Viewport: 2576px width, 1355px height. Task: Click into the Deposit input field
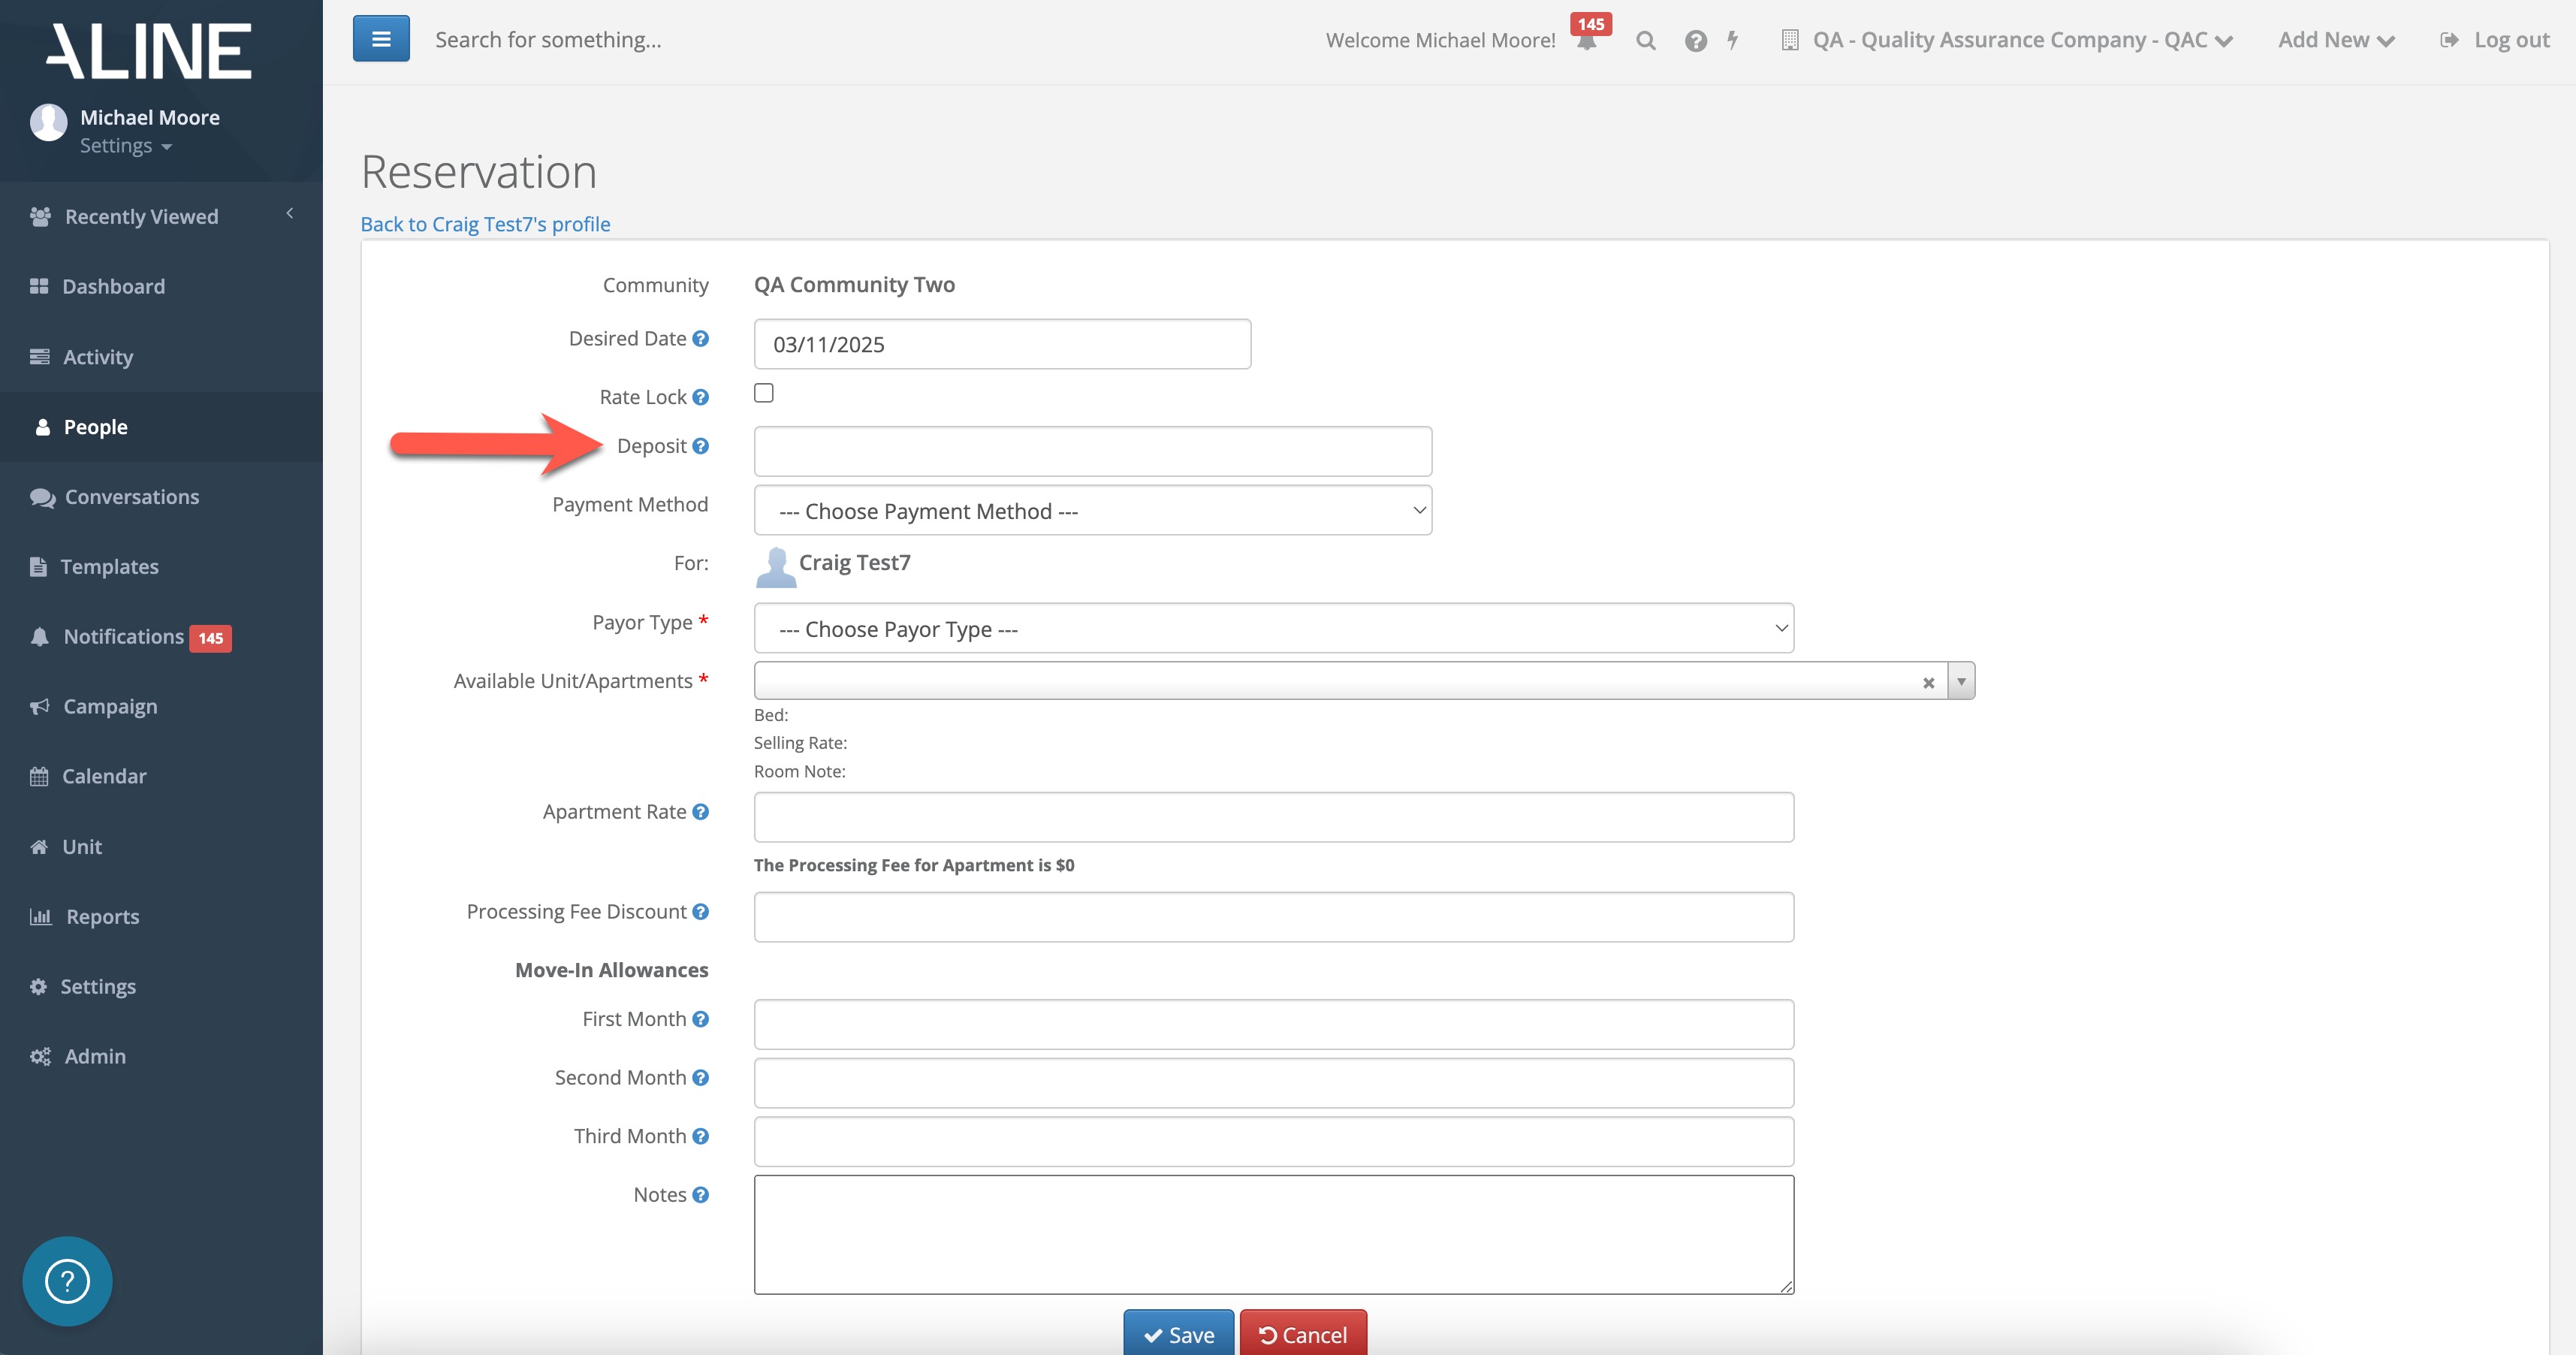click(1092, 452)
